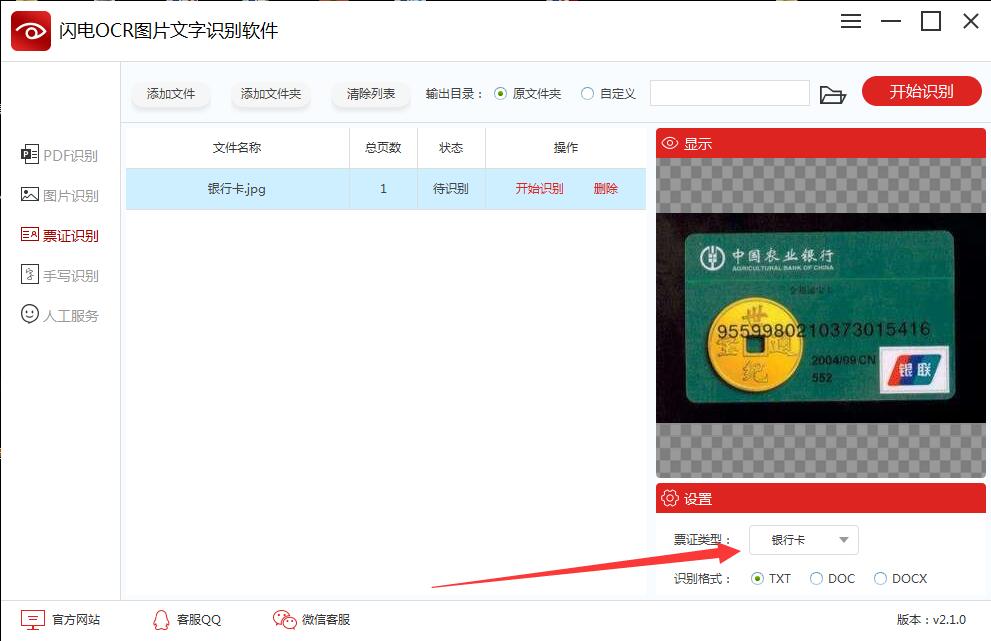Image resolution: width=991 pixels, height=641 pixels.
Task: Open the hamburger menu at top right
Action: [851, 20]
